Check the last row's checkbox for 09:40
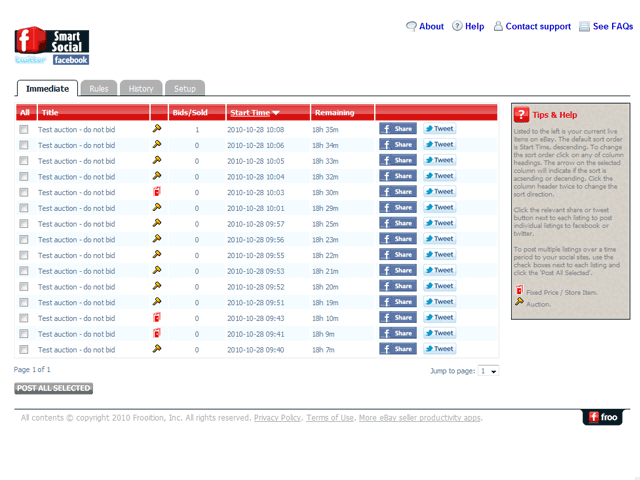The height and width of the screenshot is (480, 640). 24,349
